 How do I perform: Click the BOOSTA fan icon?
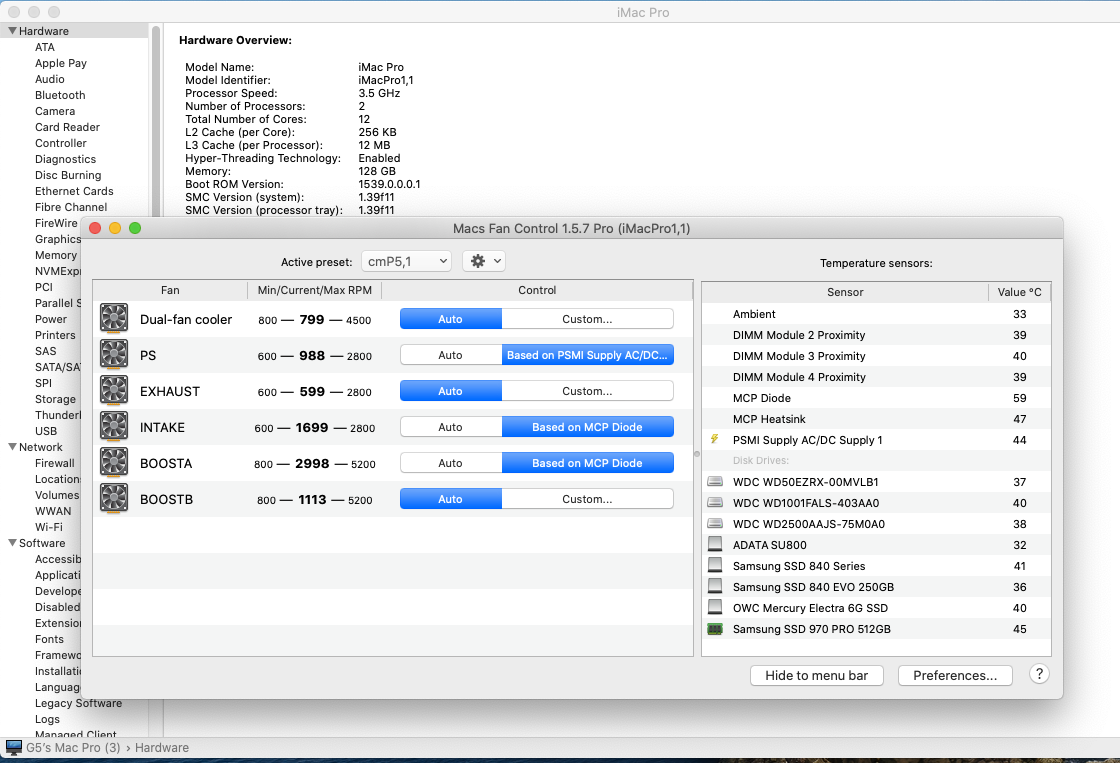[114, 463]
